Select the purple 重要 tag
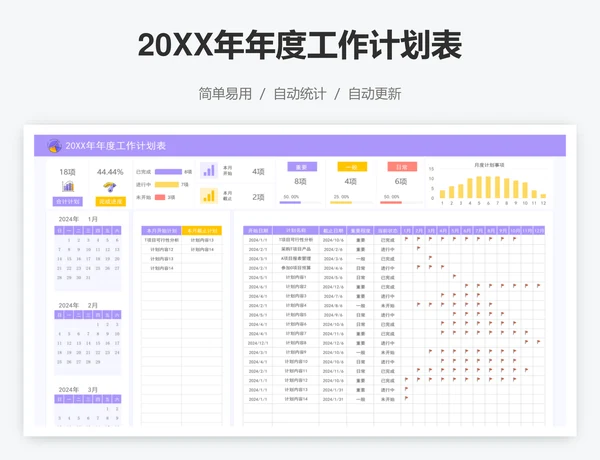600x460 pixels. (302, 167)
